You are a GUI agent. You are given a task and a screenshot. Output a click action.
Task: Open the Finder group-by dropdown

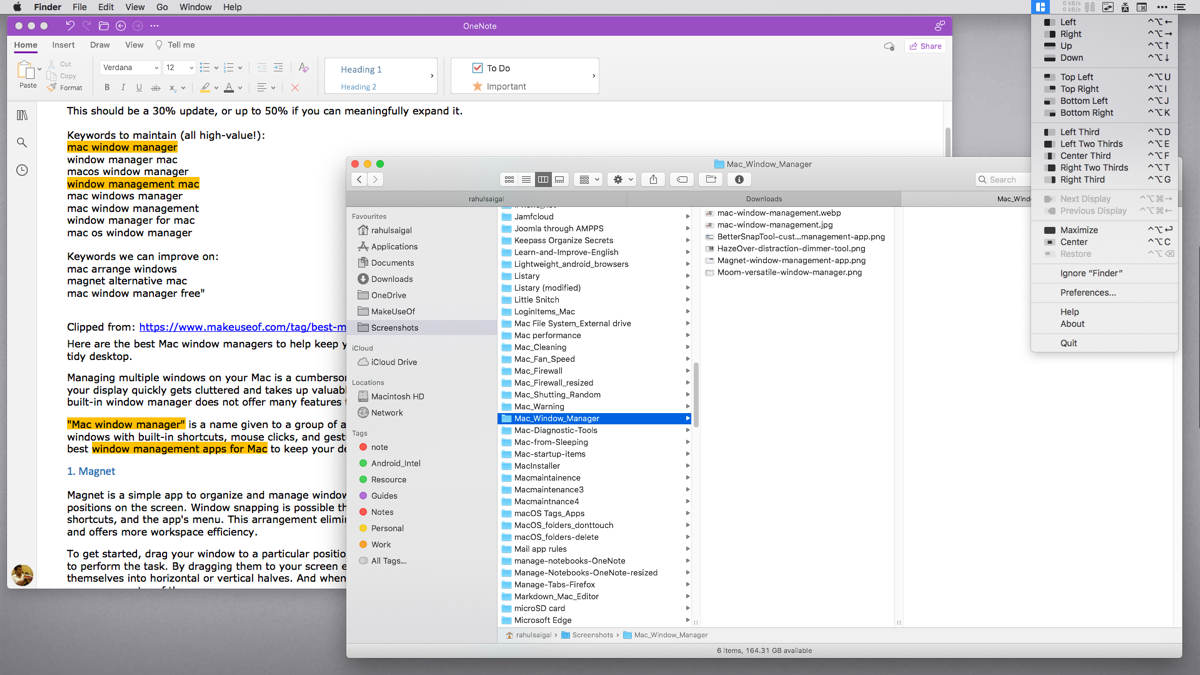[590, 180]
